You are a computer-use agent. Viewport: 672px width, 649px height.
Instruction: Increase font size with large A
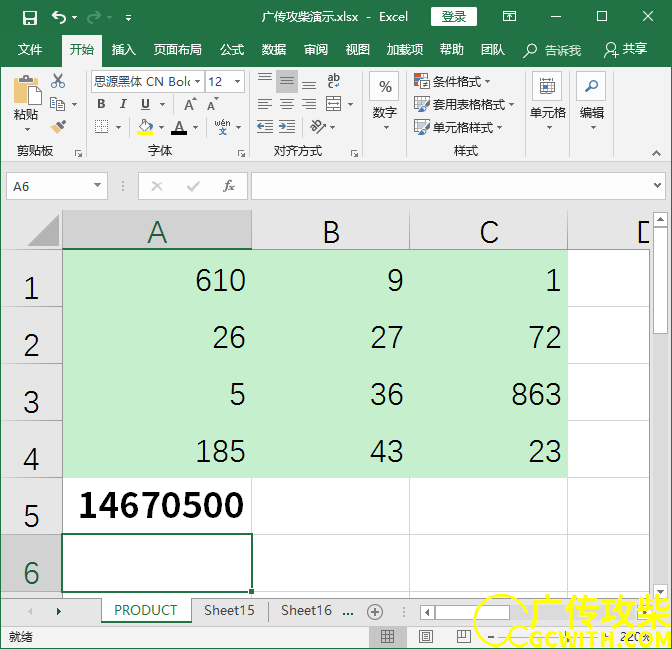[x=190, y=104]
